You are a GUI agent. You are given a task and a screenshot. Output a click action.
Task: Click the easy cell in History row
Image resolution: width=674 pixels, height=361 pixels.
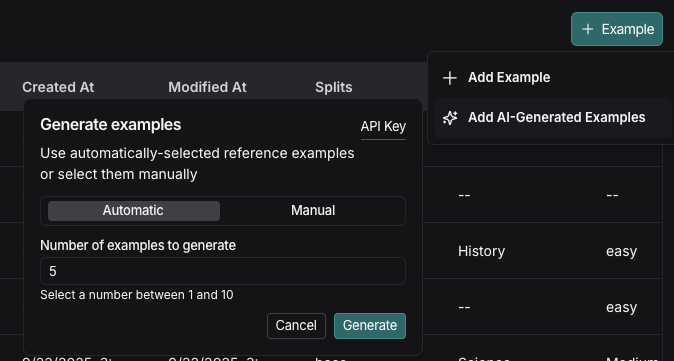pos(621,251)
